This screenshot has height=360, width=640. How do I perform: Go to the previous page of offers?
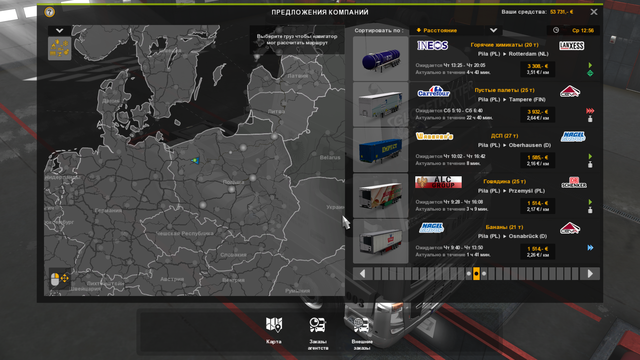tap(362, 274)
